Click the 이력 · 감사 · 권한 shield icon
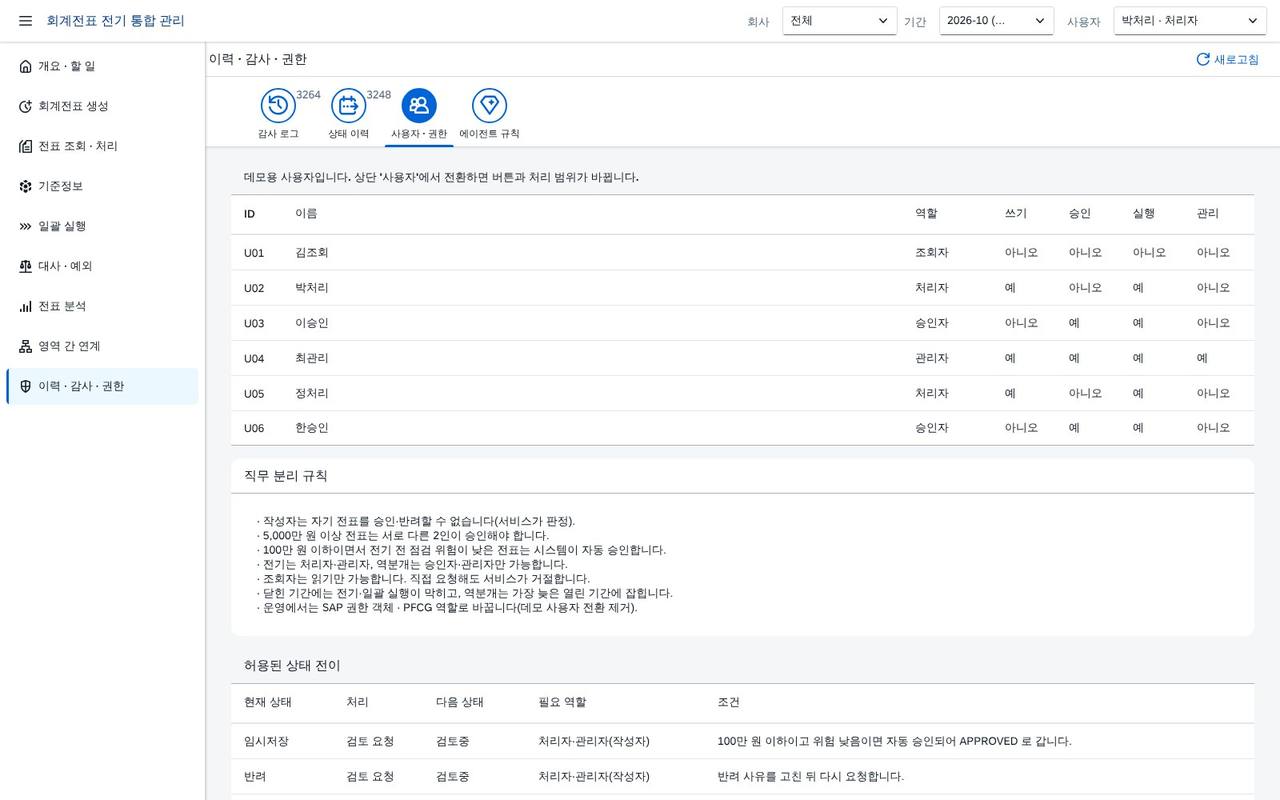Viewport: 1280px width, 800px height. [26, 386]
